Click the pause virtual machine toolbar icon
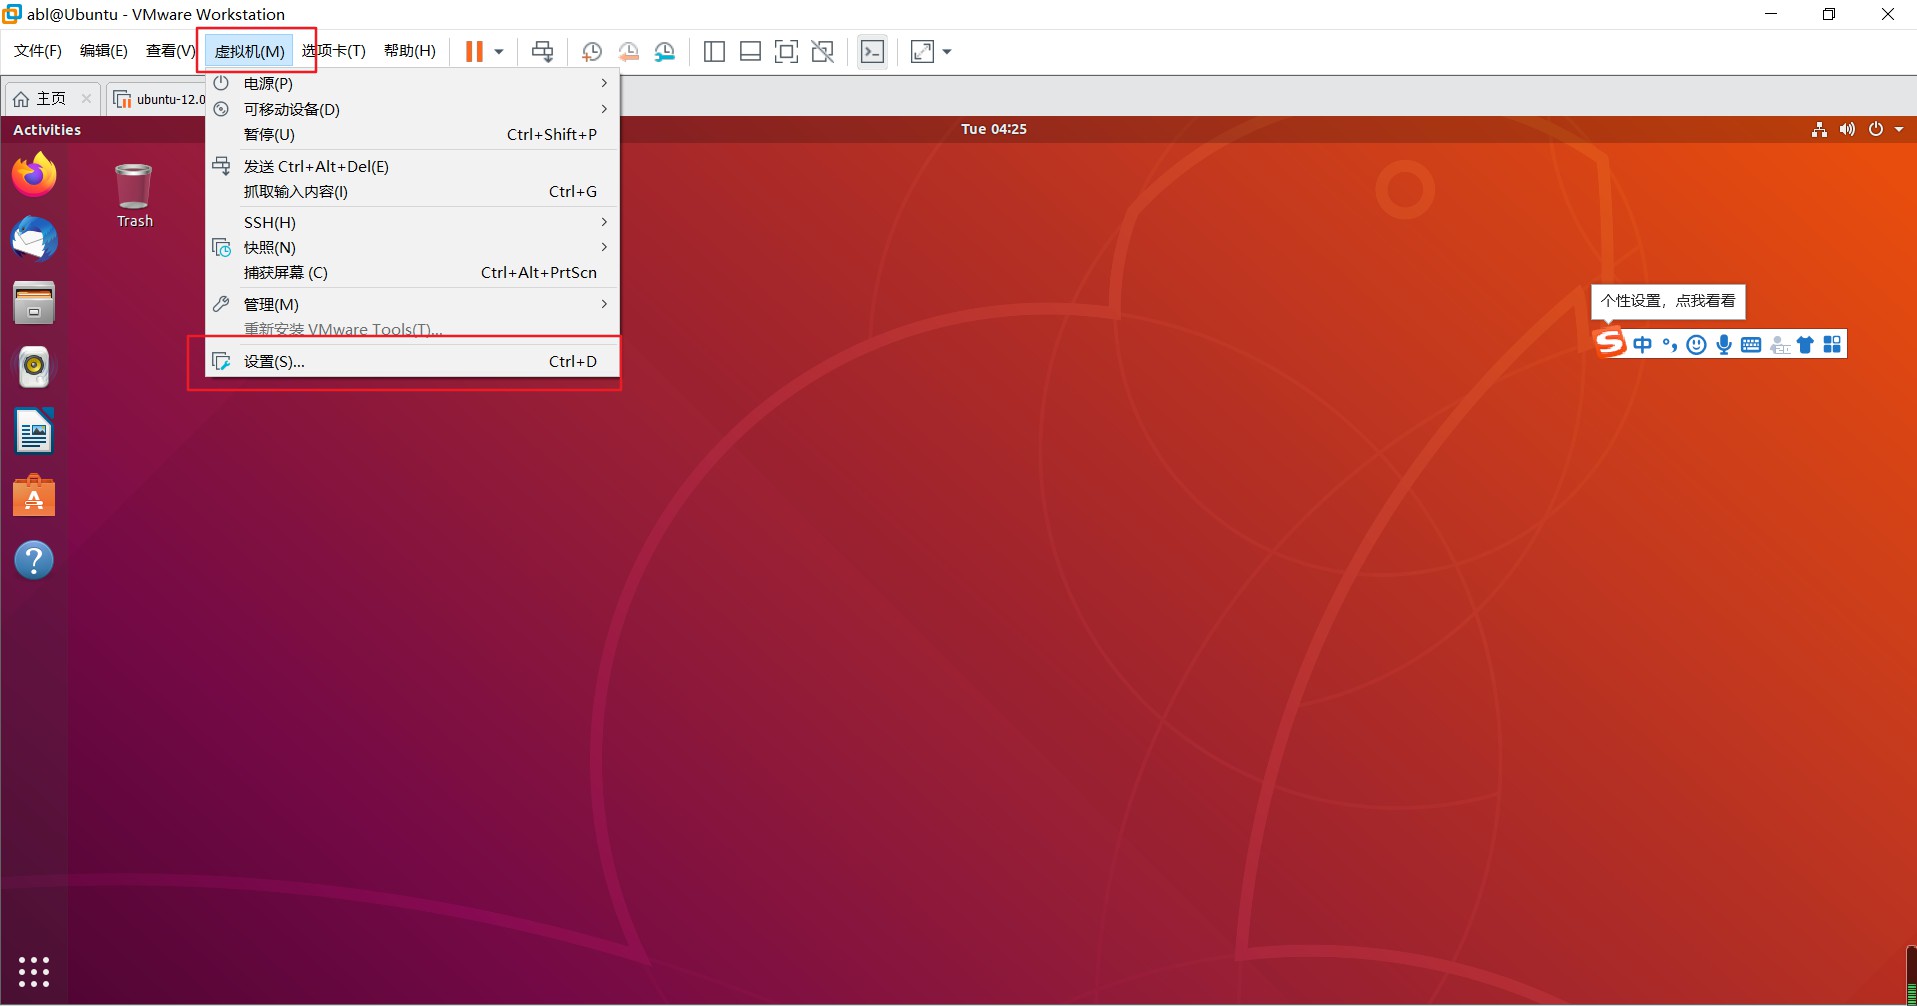The height and width of the screenshot is (1006, 1917). coord(474,51)
